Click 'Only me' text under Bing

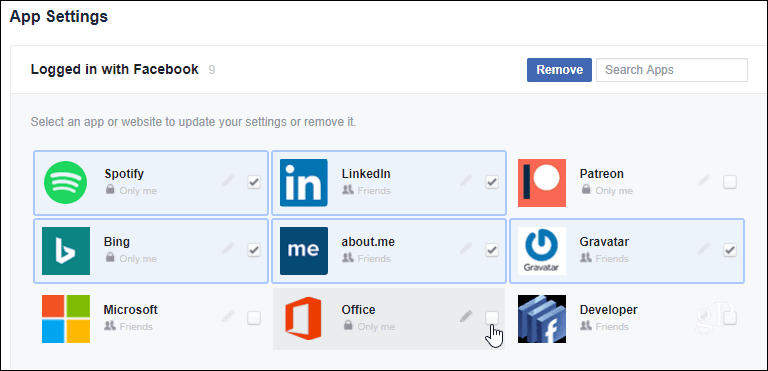[138, 259]
